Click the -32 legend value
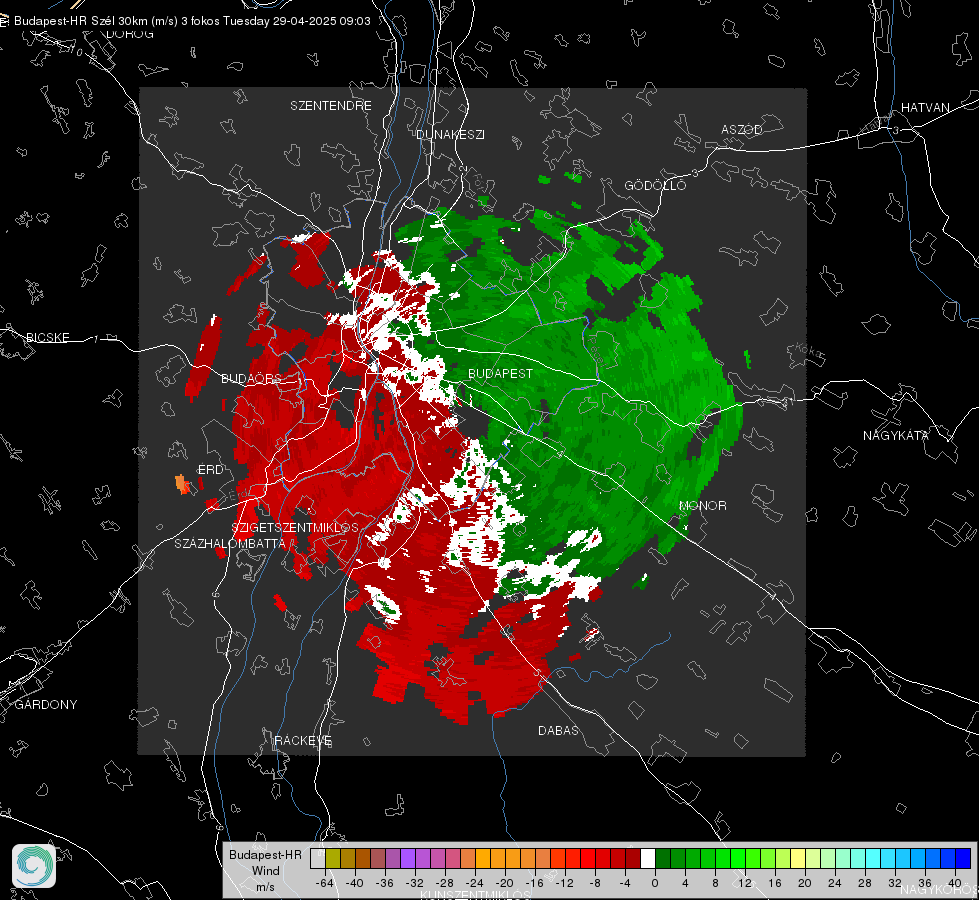Image resolution: width=979 pixels, height=900 pixels. (415, 883)
